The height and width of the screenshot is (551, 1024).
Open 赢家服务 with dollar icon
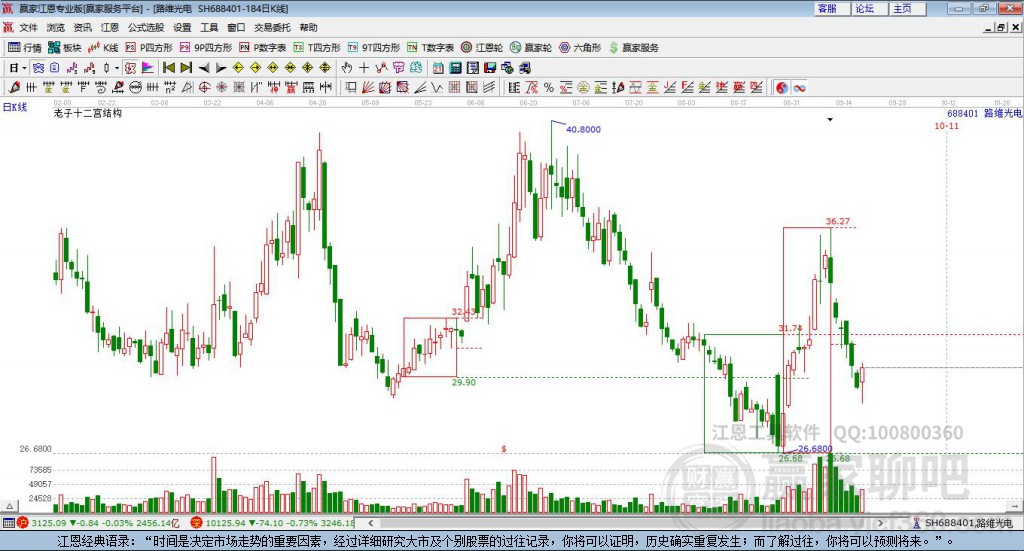(x=633, y=48)
